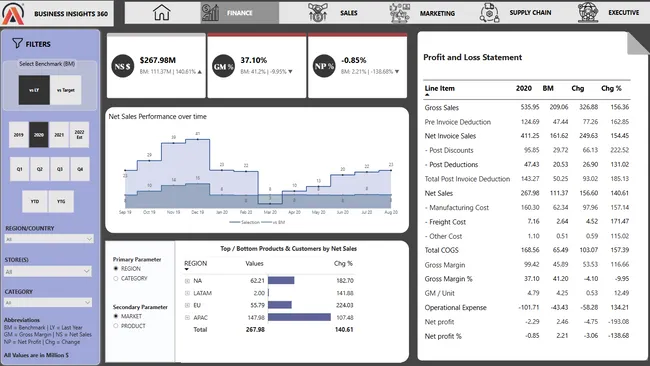Click the Finance chart icon

210,12
